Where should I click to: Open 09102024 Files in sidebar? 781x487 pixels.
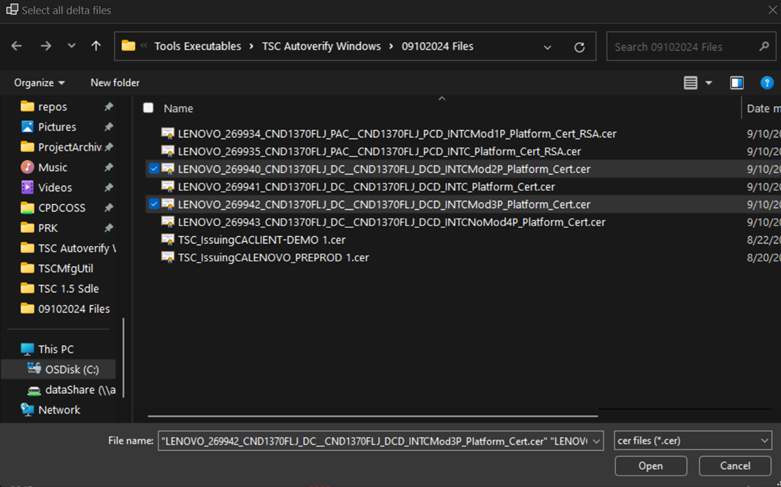click(74, 309)
